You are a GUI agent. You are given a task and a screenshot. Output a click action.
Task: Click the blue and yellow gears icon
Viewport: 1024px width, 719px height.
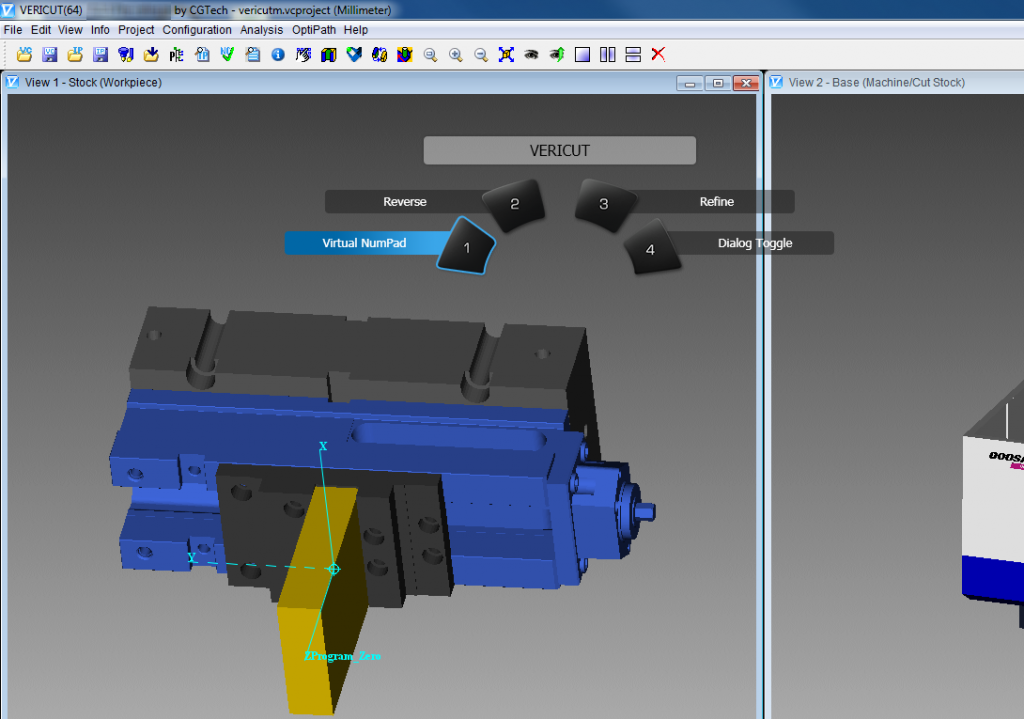(379, 55)
